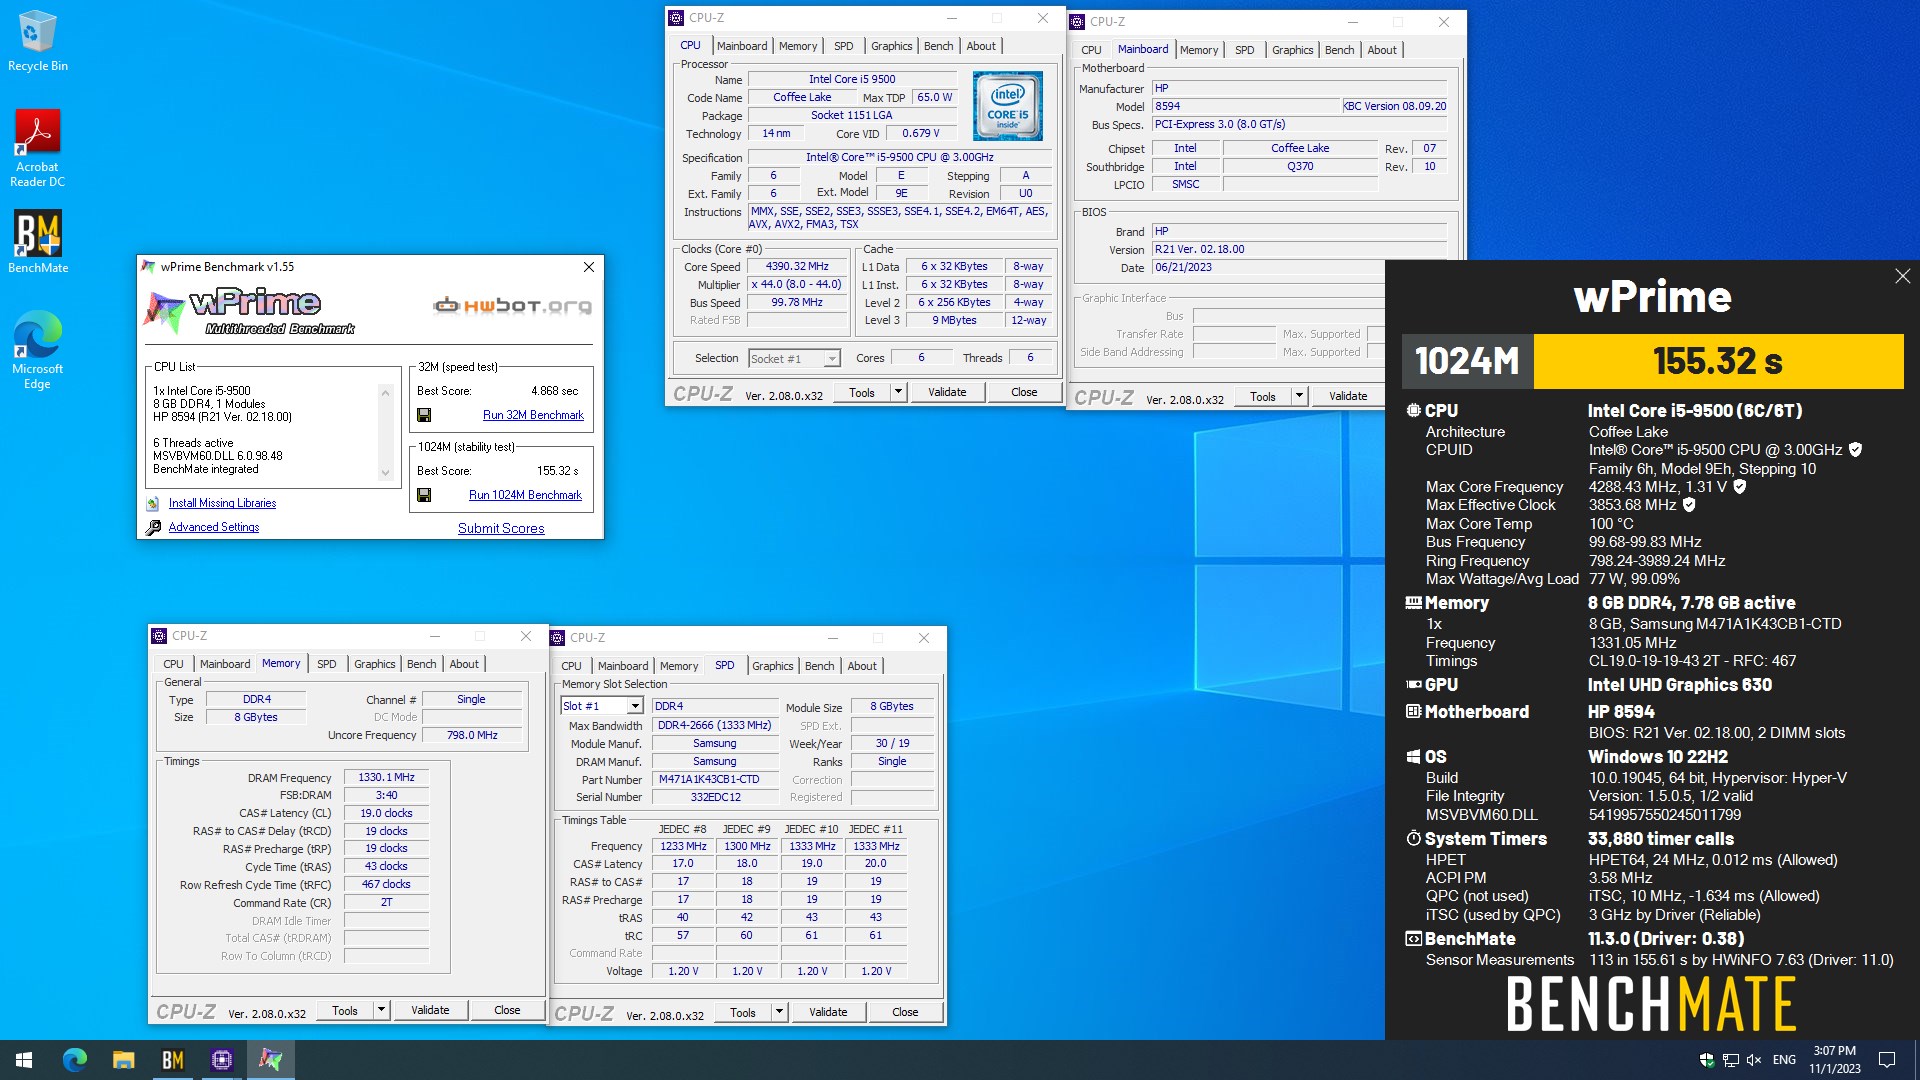Open the notification center icon
The width and height of the screenshot is (1920, 1080).
point(1887,1060)
